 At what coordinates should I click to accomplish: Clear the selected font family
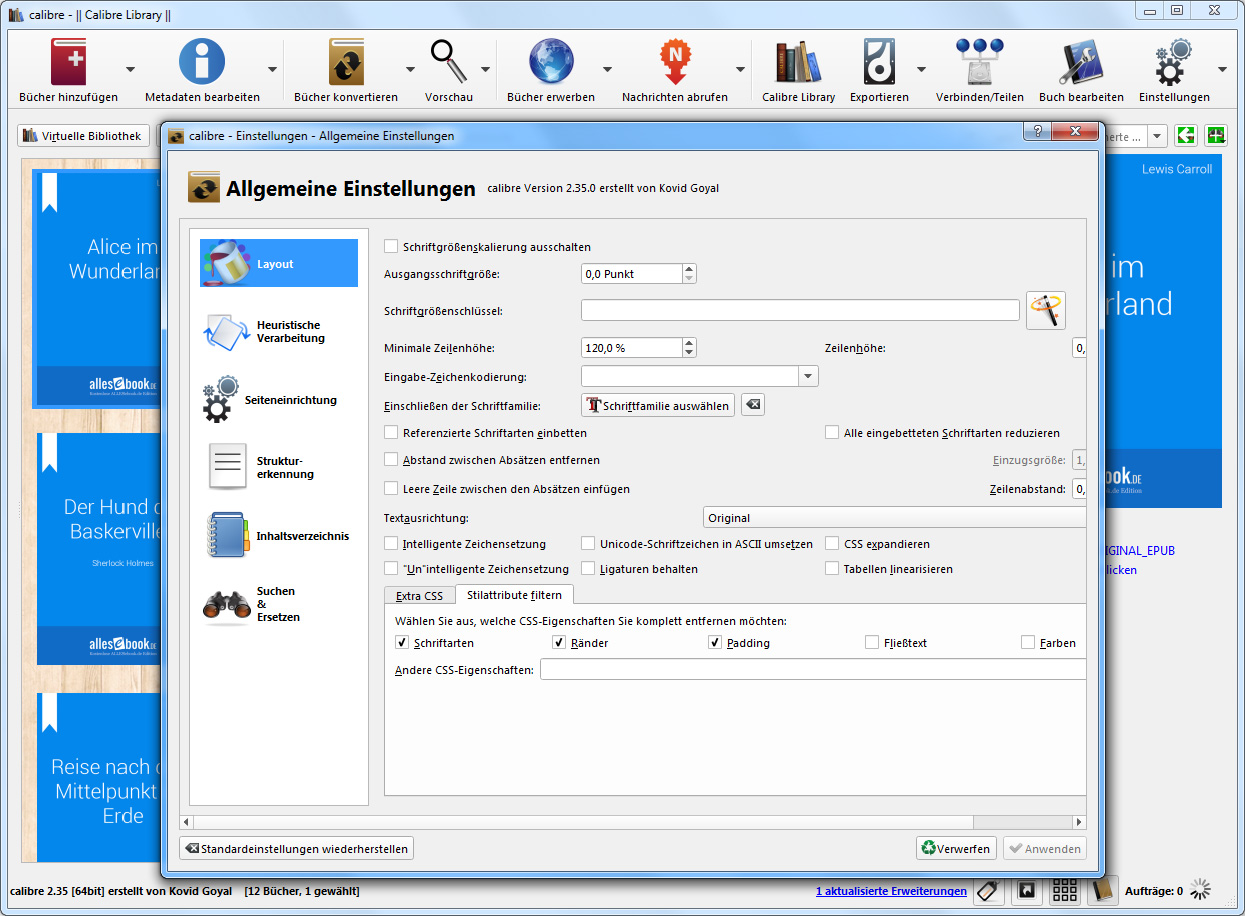tap(754, 405)
